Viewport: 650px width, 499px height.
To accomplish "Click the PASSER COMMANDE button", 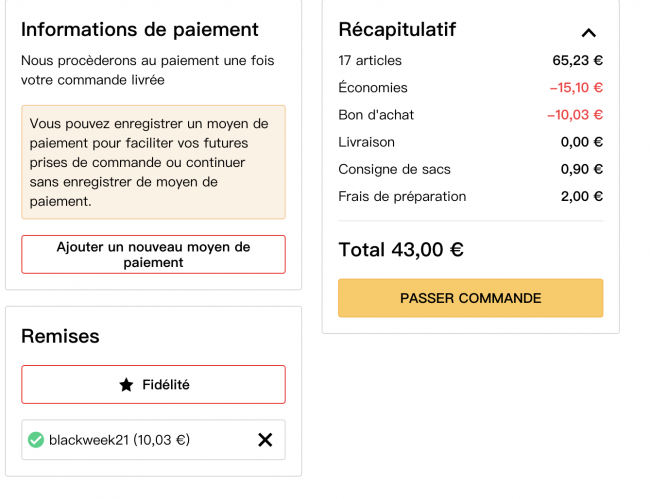I will click(471, 298).
